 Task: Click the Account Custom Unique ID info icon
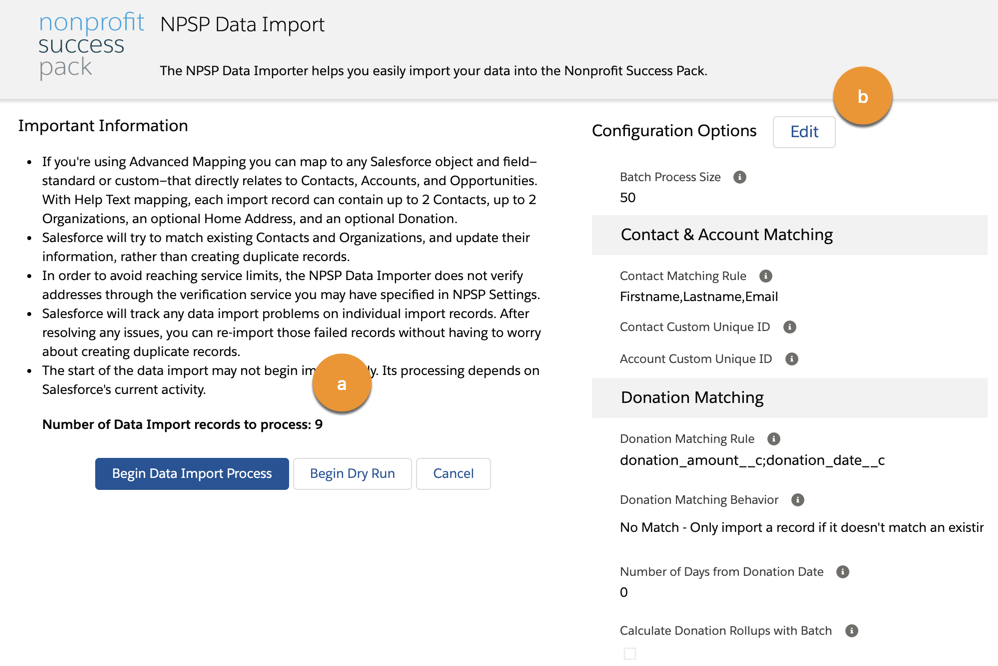[790, 358]
